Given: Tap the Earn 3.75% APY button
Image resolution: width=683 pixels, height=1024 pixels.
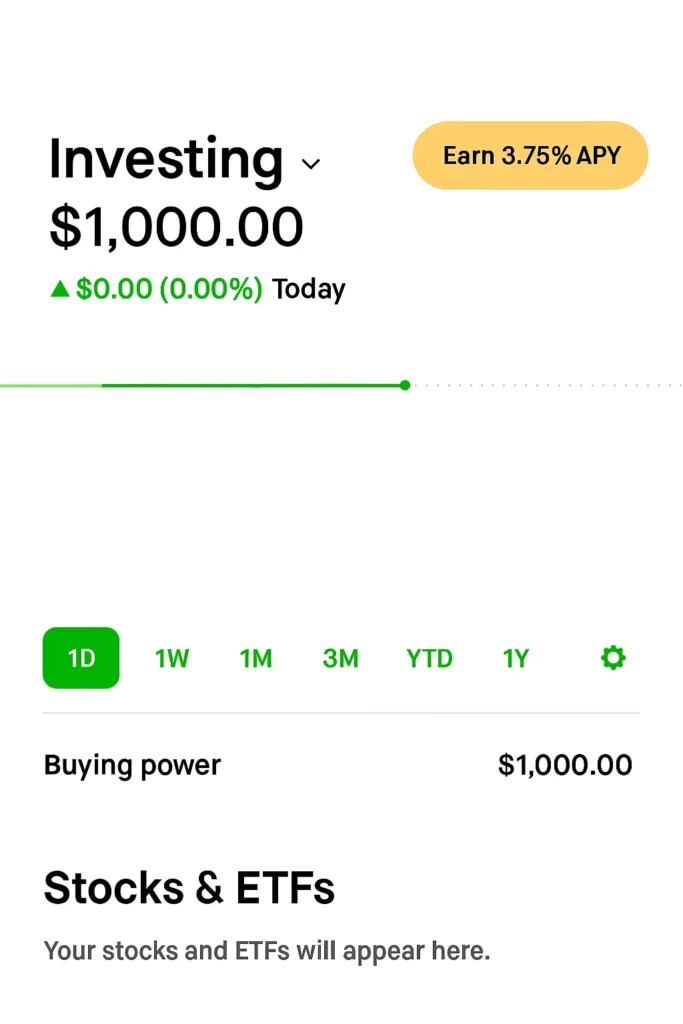Looking at the screenshot, I should [530, 155].
